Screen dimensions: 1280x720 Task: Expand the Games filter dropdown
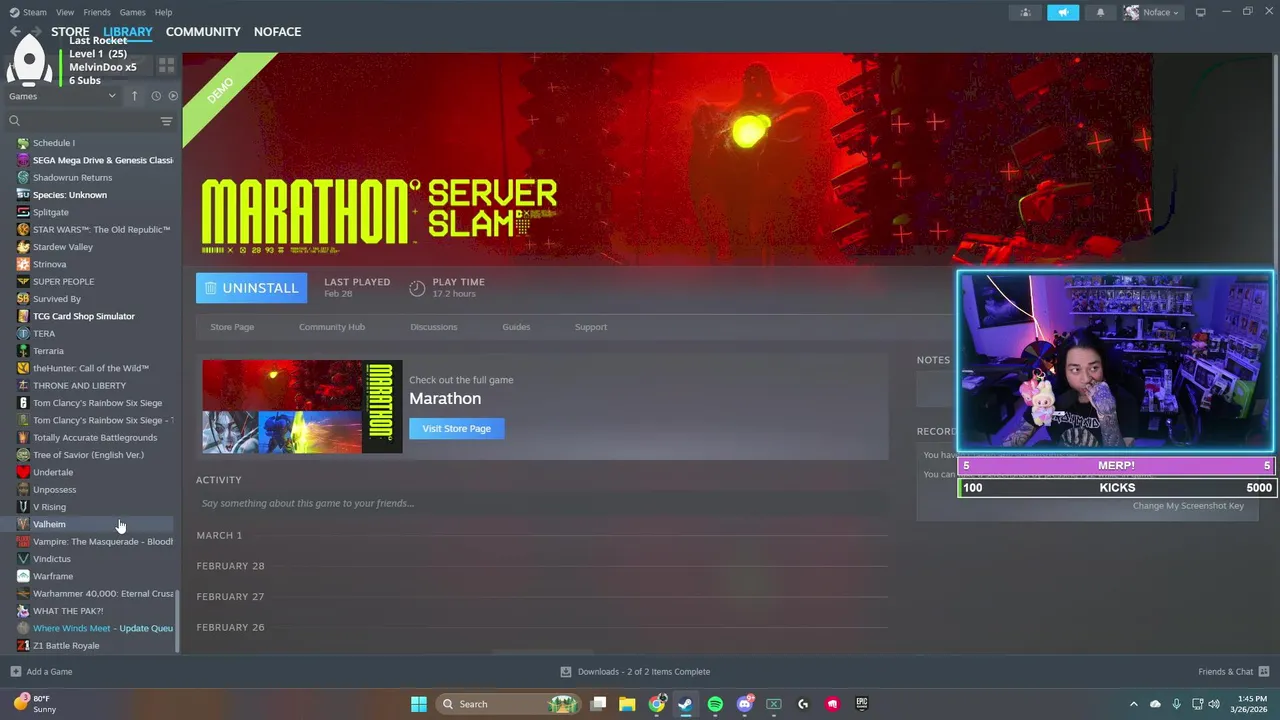coord(62,96)
